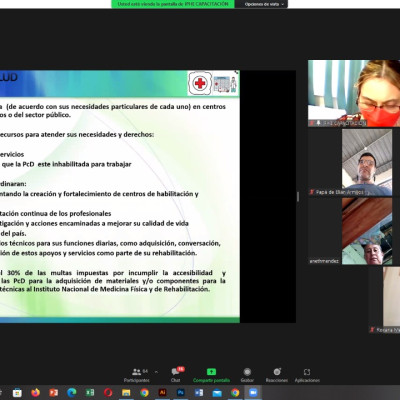The image size is (400, 400).
Task: Open the Reacciones menu
Action: coord(277,375)
